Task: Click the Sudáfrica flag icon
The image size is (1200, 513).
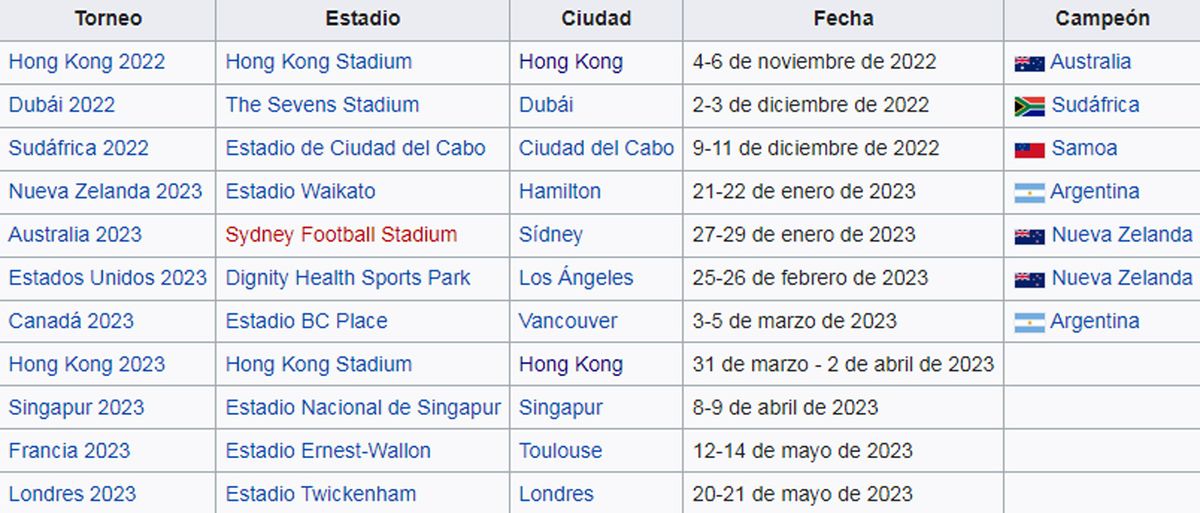Action: pyautogui.click(x=1029, y=105)
